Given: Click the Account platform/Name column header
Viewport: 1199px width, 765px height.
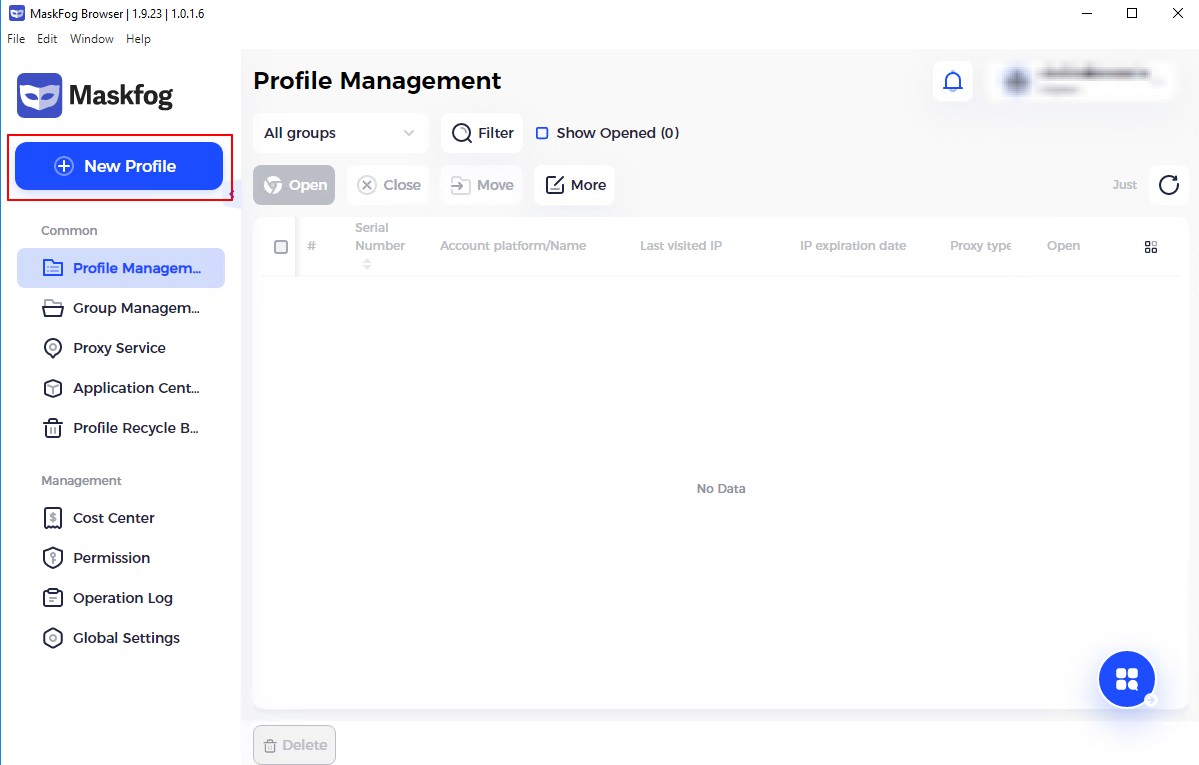Looking at the screenshot, I should point(513,246).
